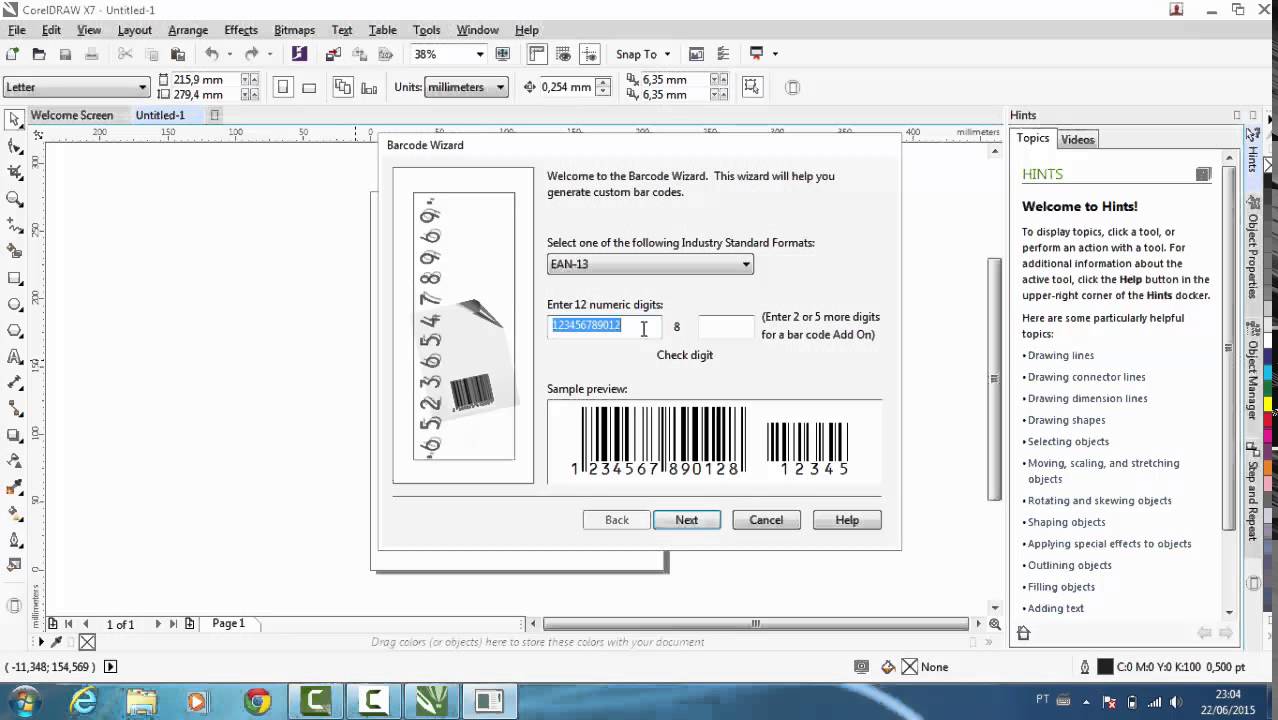Click the 12 numeric digits input field

point(604,326)
